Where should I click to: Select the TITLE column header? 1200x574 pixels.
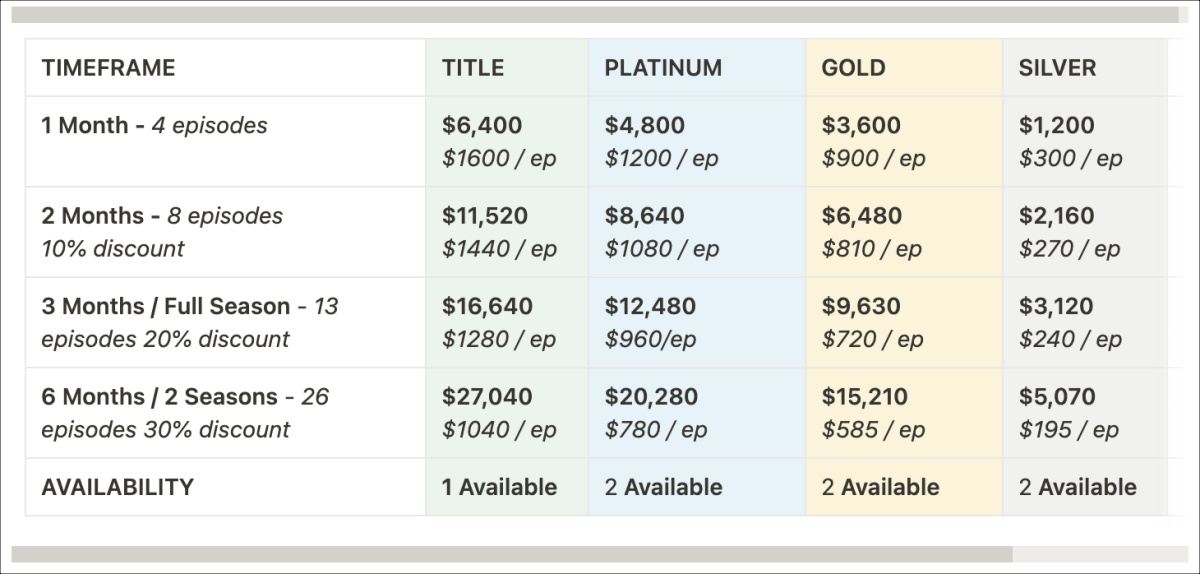pyautogui.click(x=473, y=68)
